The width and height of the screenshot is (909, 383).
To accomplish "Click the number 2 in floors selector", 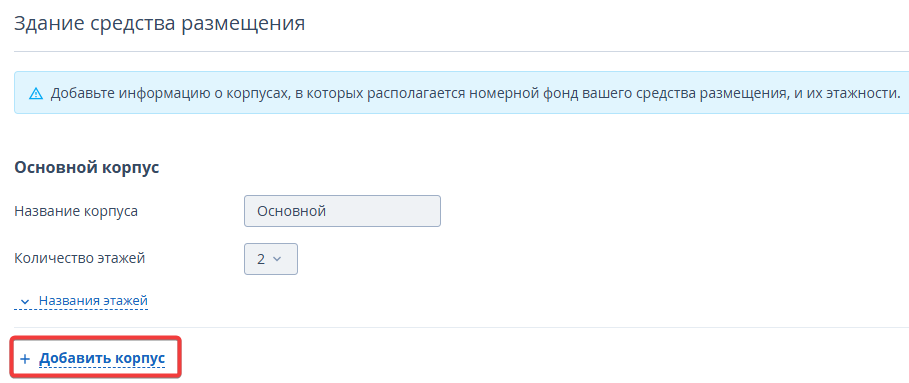I will coord(261,259).
